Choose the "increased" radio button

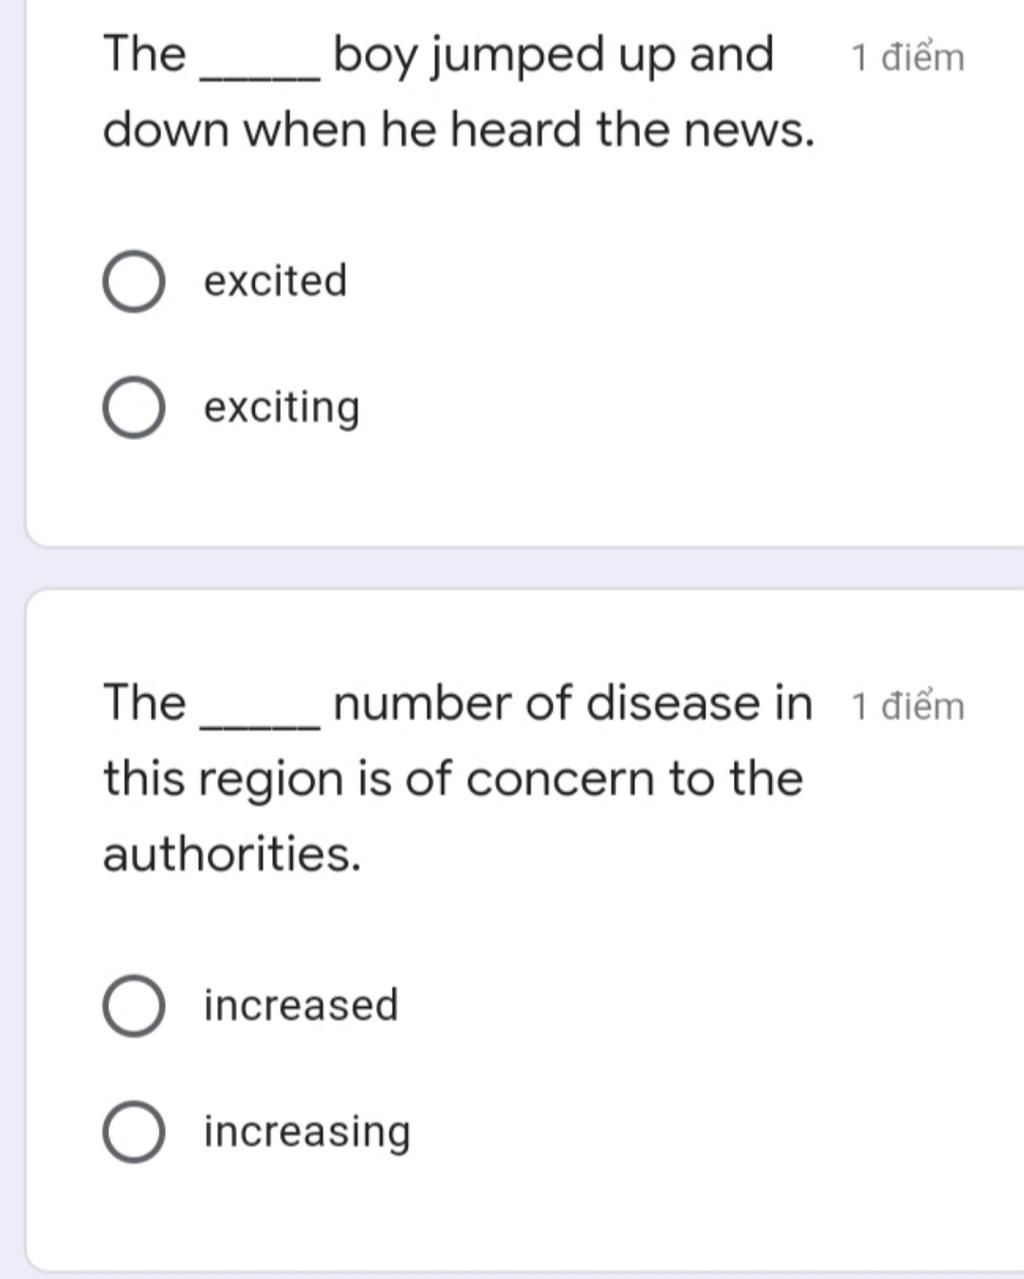click(133, 1006)
